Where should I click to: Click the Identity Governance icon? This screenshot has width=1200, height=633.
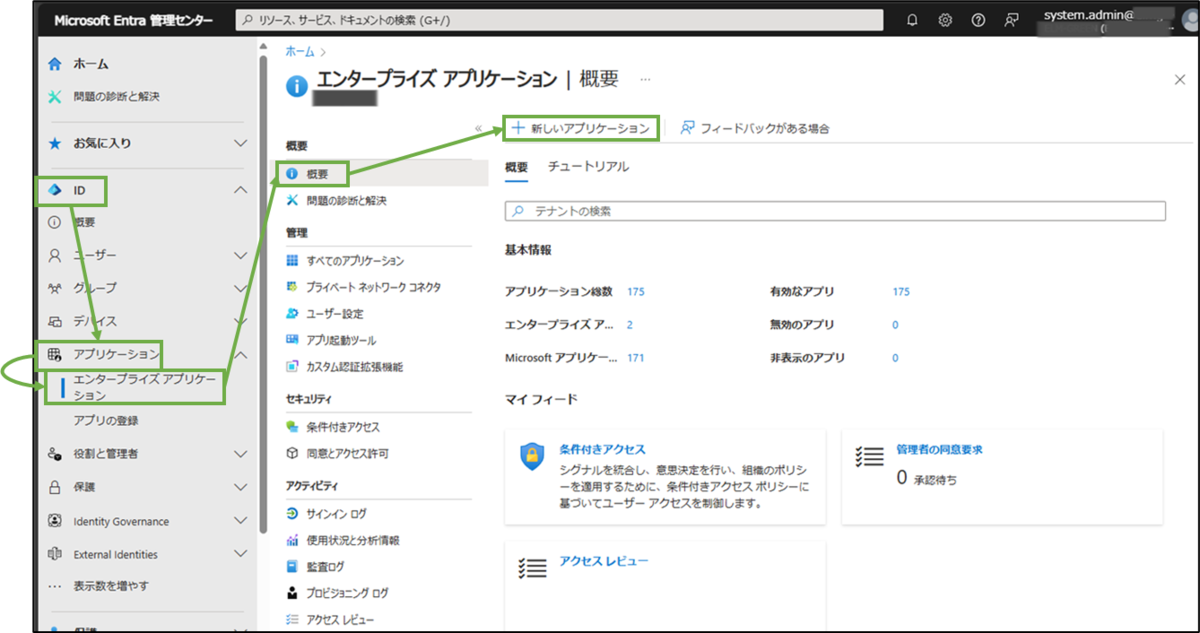[55, 521]
